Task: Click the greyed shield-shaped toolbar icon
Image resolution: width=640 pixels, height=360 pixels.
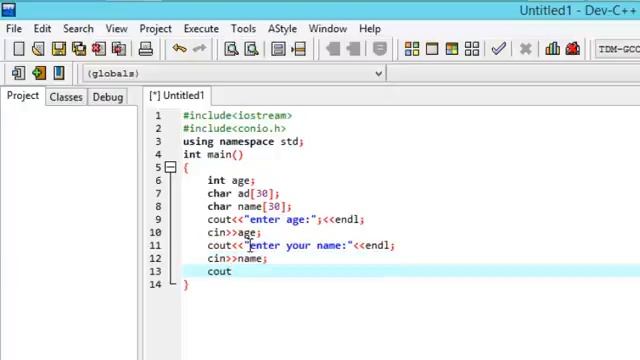Action: tap(380, 49)
